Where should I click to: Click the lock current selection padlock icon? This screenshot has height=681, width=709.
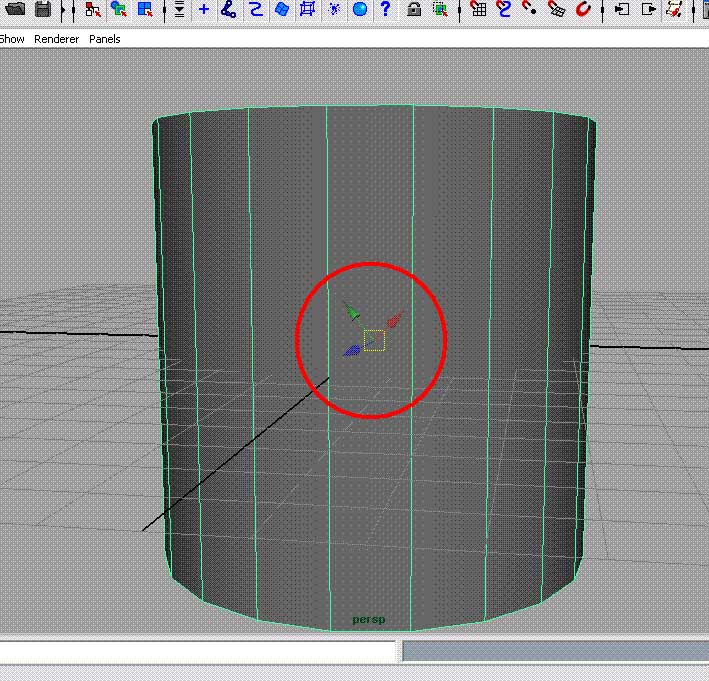[414, 10]
